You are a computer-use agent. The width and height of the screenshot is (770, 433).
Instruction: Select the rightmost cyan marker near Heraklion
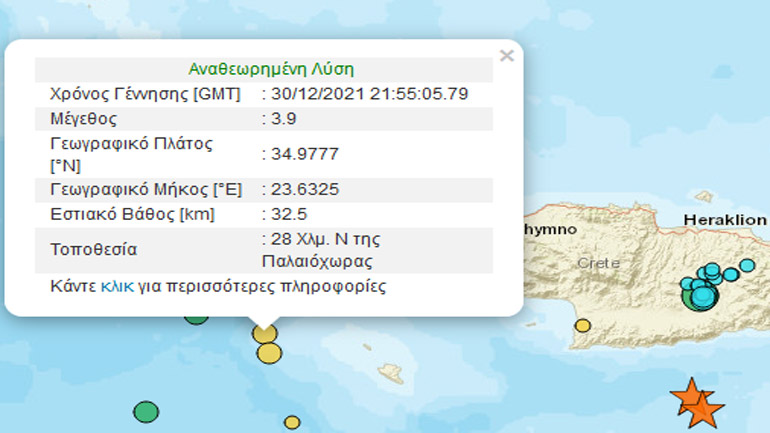coord(747,266)
